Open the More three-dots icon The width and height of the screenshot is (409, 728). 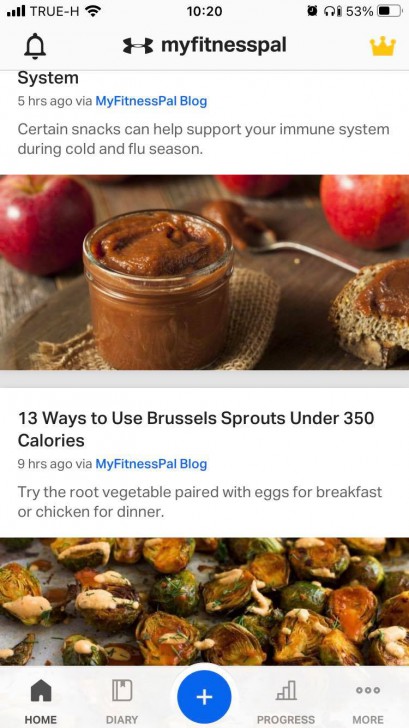368,690
